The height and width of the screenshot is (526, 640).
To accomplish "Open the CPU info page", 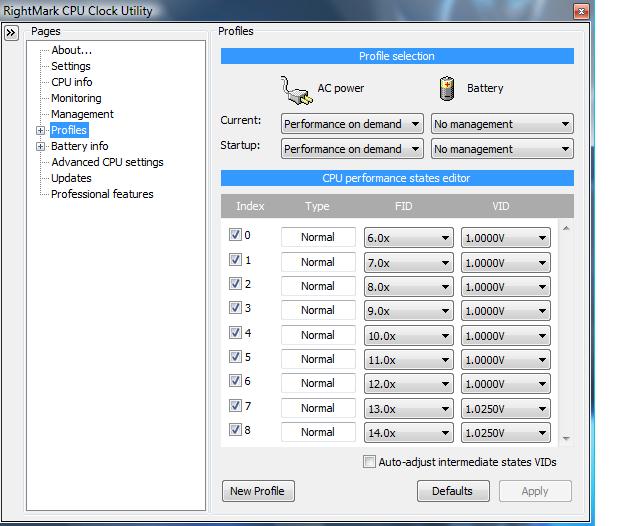I will coord(71,82).
